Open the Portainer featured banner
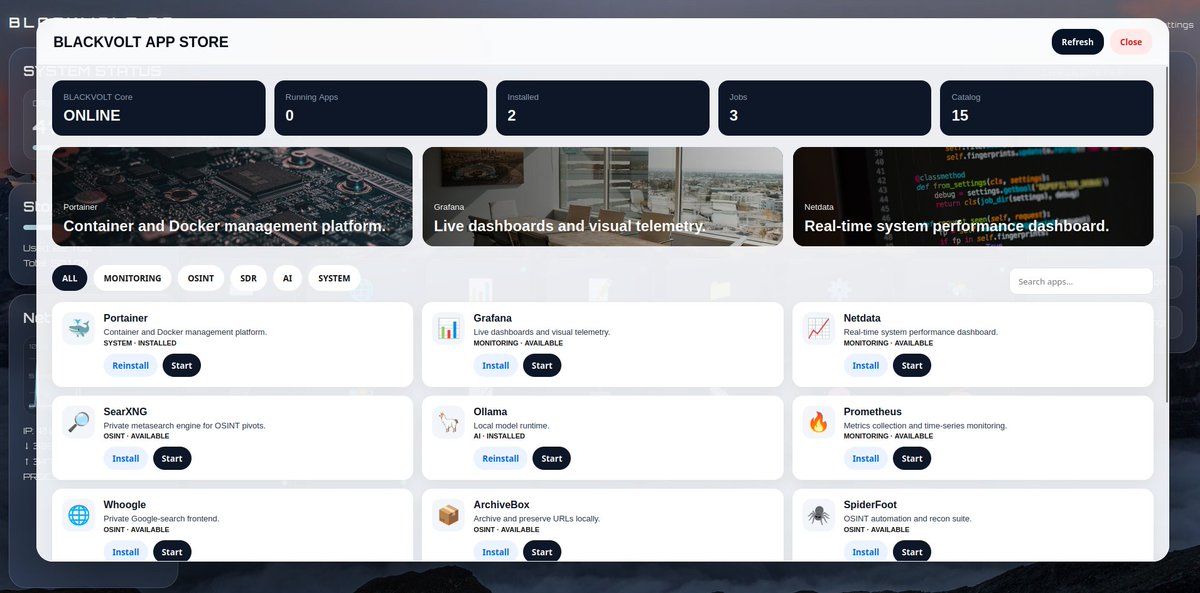The width and height of the screenshot is (1200, 593). coord(232,196)
